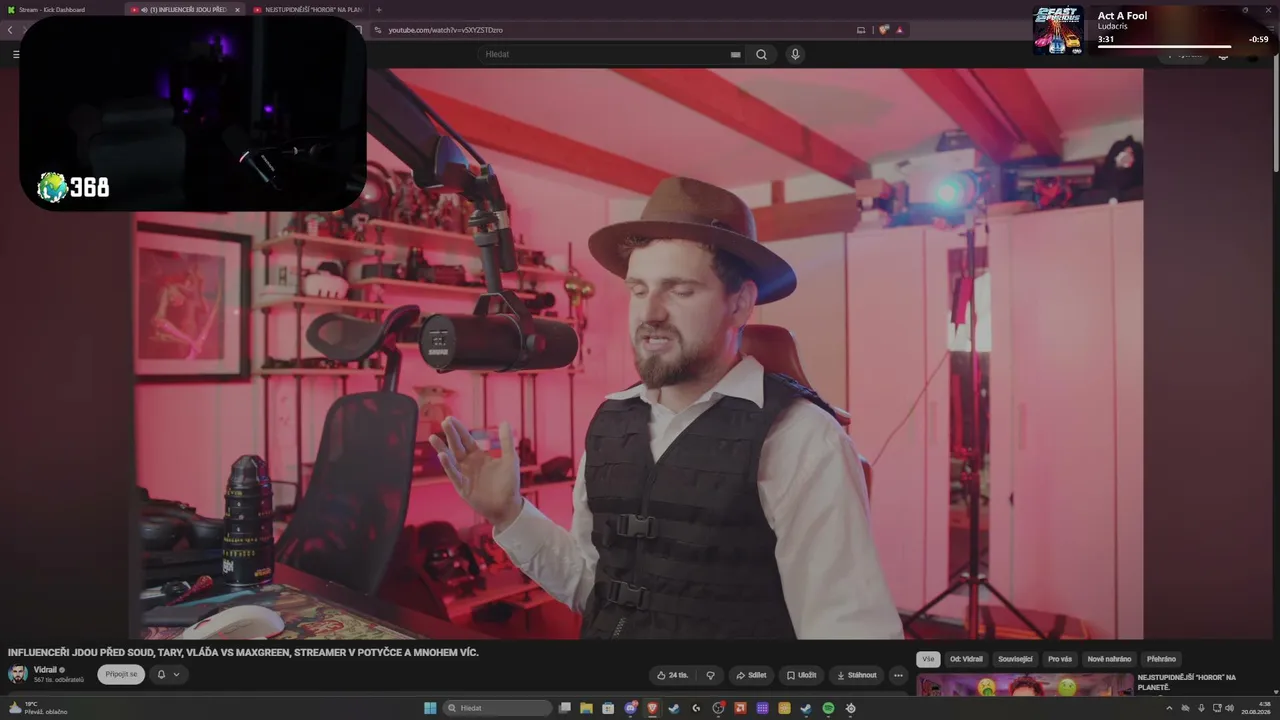Select the Pro vás filter chip
1280x720 pixels.
click(x=1060, y=659)
